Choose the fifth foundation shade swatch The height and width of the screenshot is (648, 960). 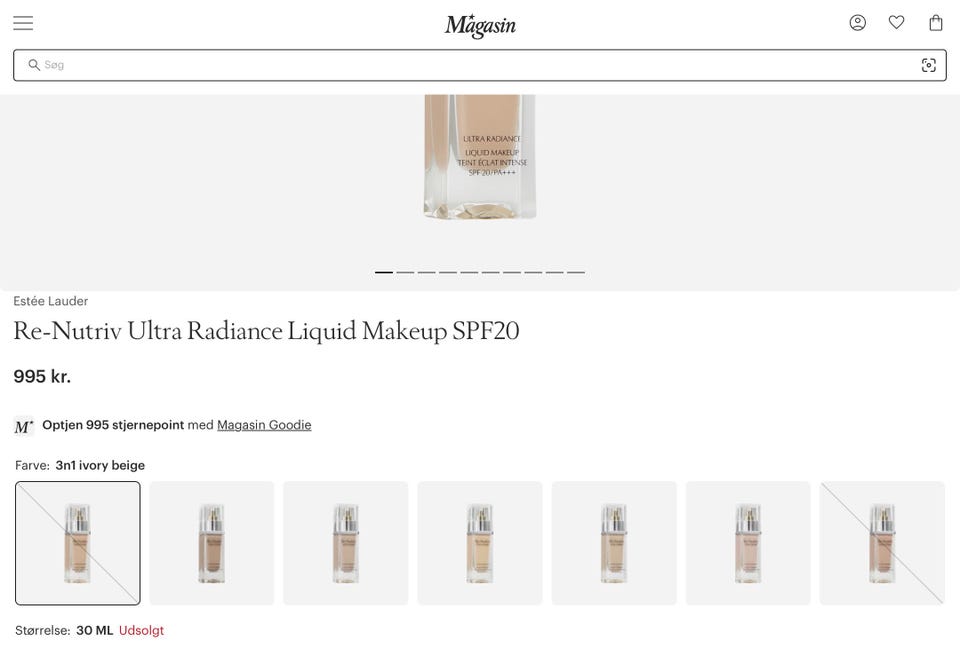tap(614, 543)
